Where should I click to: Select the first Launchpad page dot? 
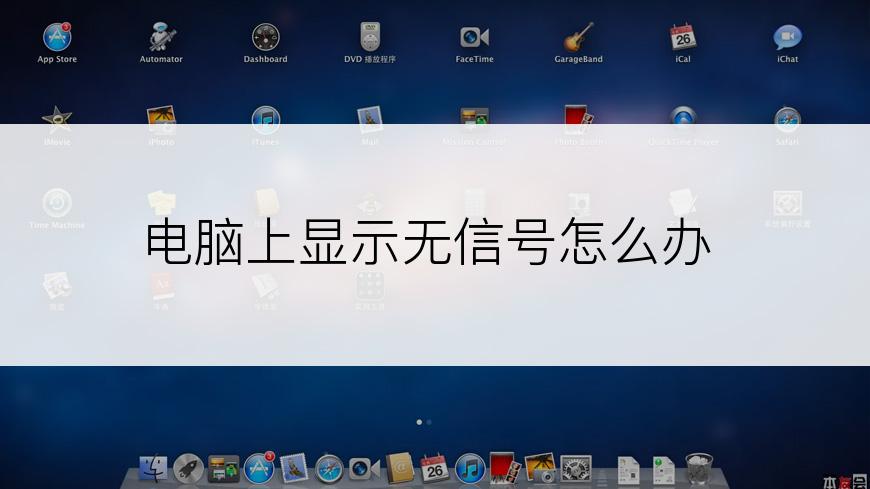[419, 422]
